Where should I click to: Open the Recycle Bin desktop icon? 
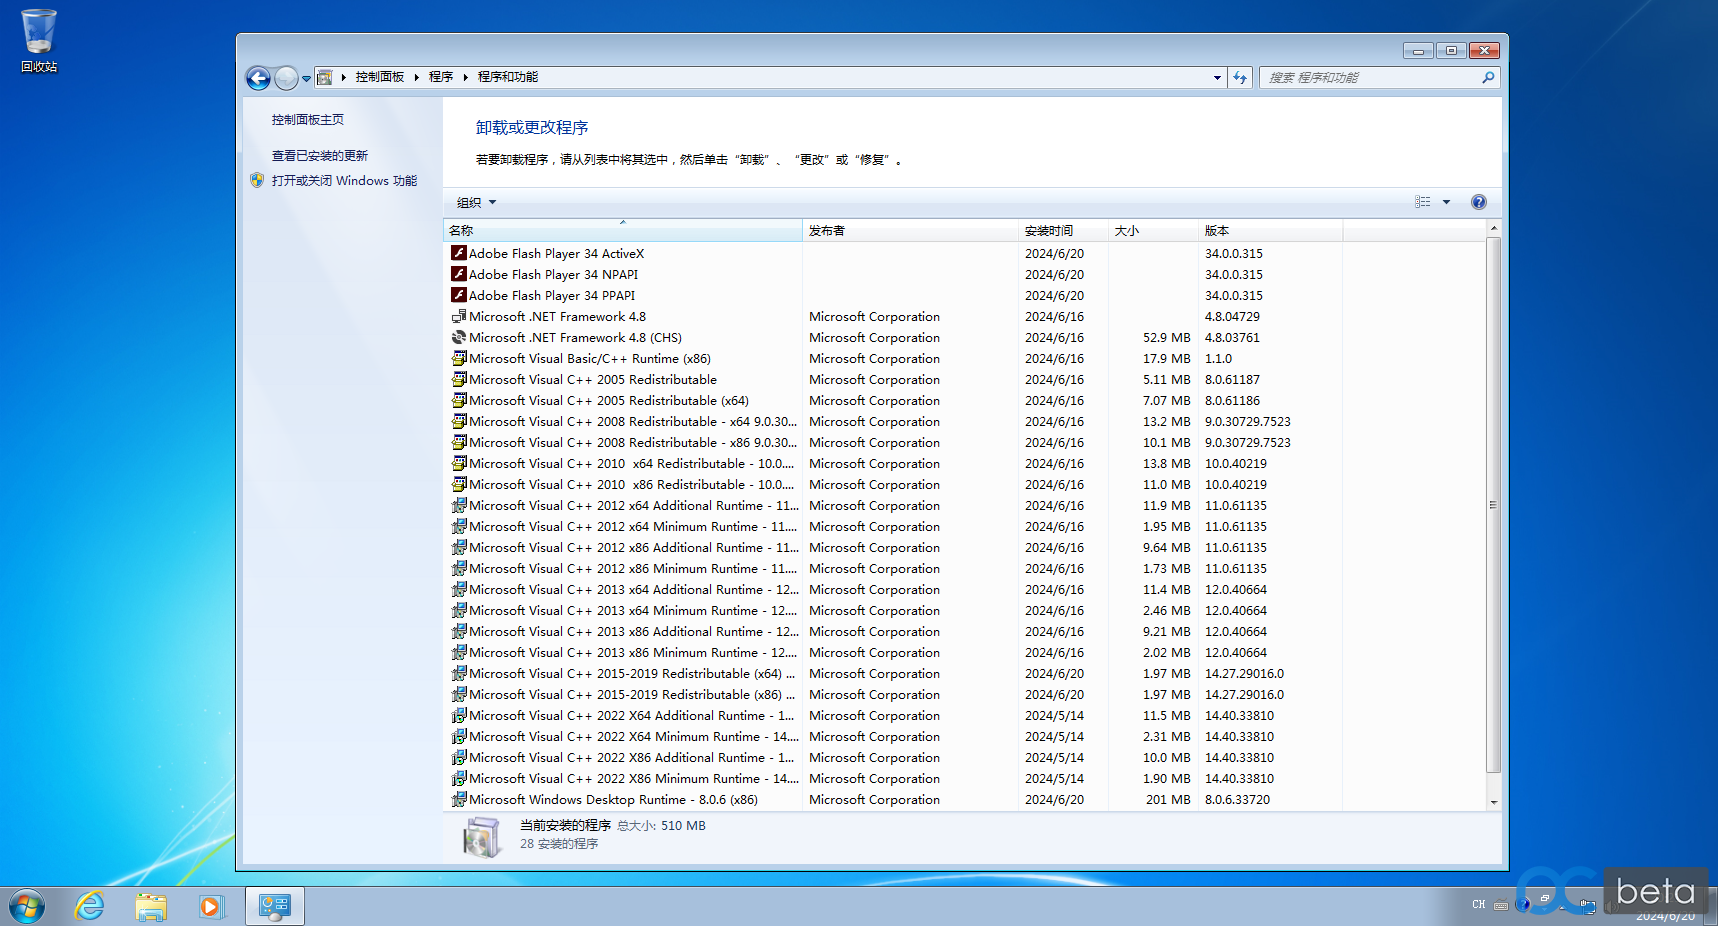tap(39, 40)
